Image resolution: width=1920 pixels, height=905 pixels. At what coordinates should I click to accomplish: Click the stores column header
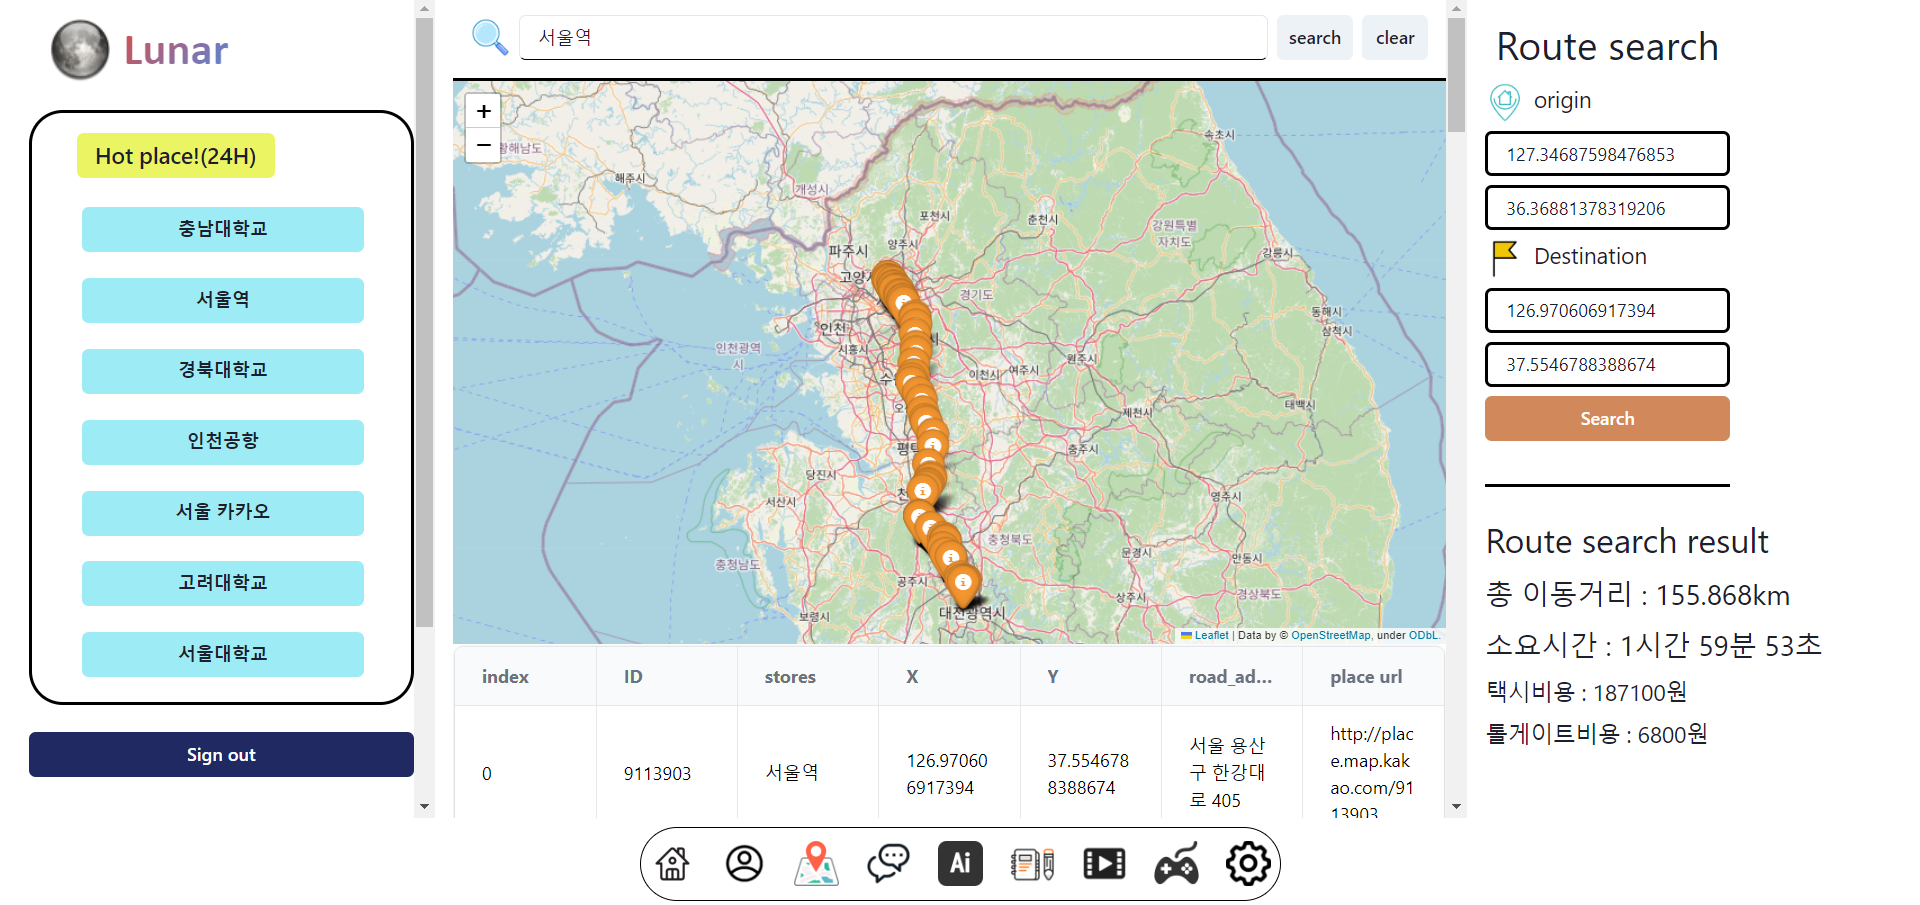click(807, 677)
